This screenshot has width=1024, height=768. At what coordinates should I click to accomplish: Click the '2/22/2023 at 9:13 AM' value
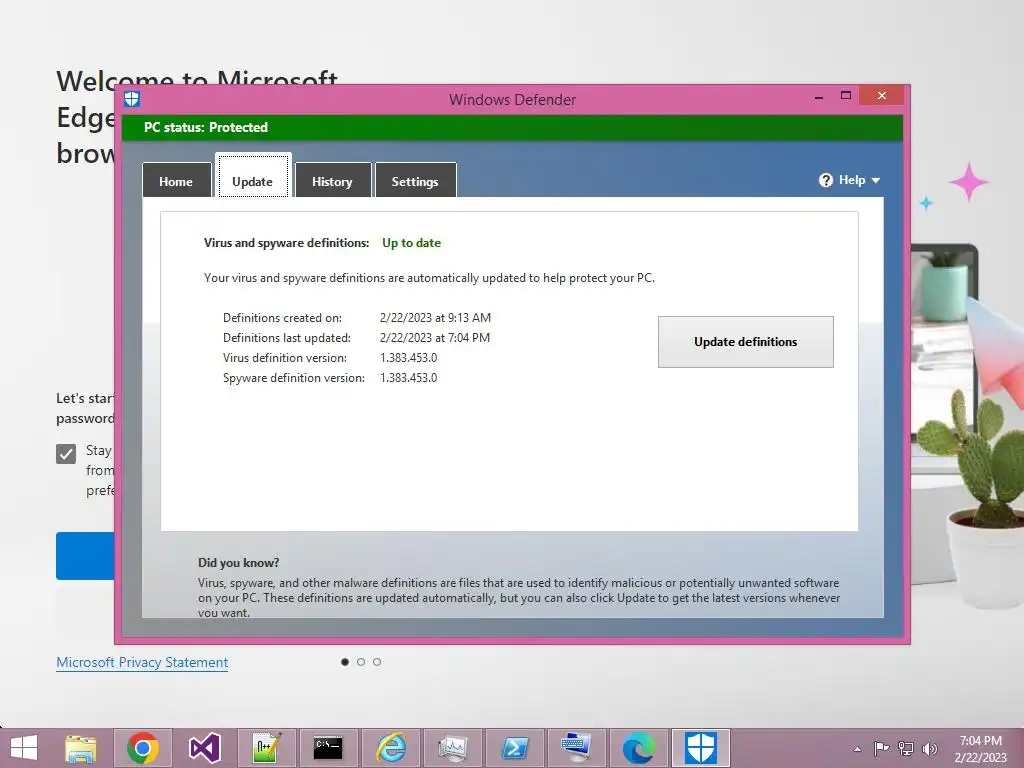pos(435,318)
